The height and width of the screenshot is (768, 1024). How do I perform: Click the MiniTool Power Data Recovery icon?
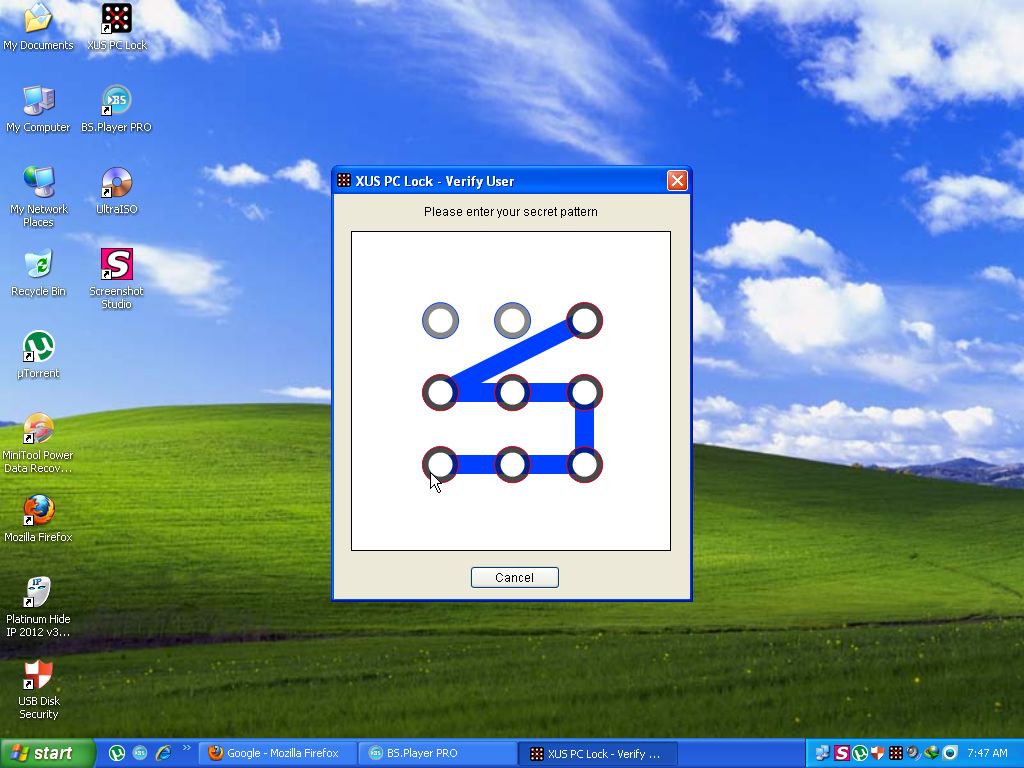click(x=38, y=429)
